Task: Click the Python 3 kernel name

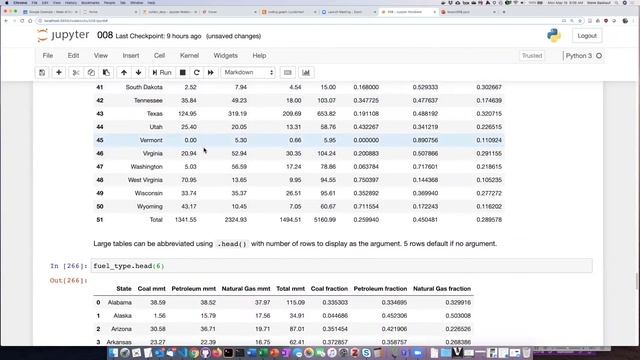Action: coord(579,56)
